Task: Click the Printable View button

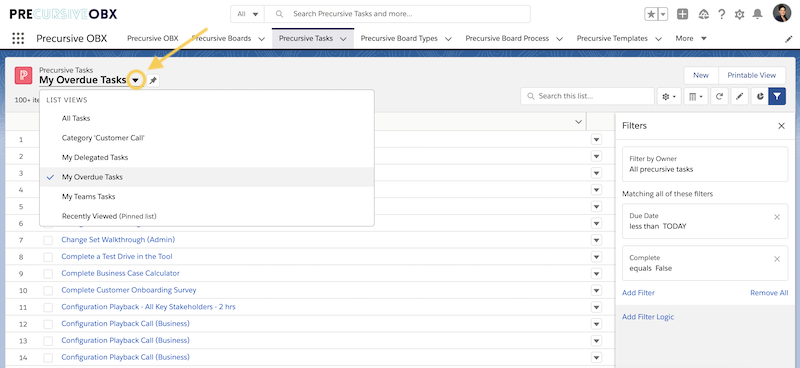Action: 752,76
